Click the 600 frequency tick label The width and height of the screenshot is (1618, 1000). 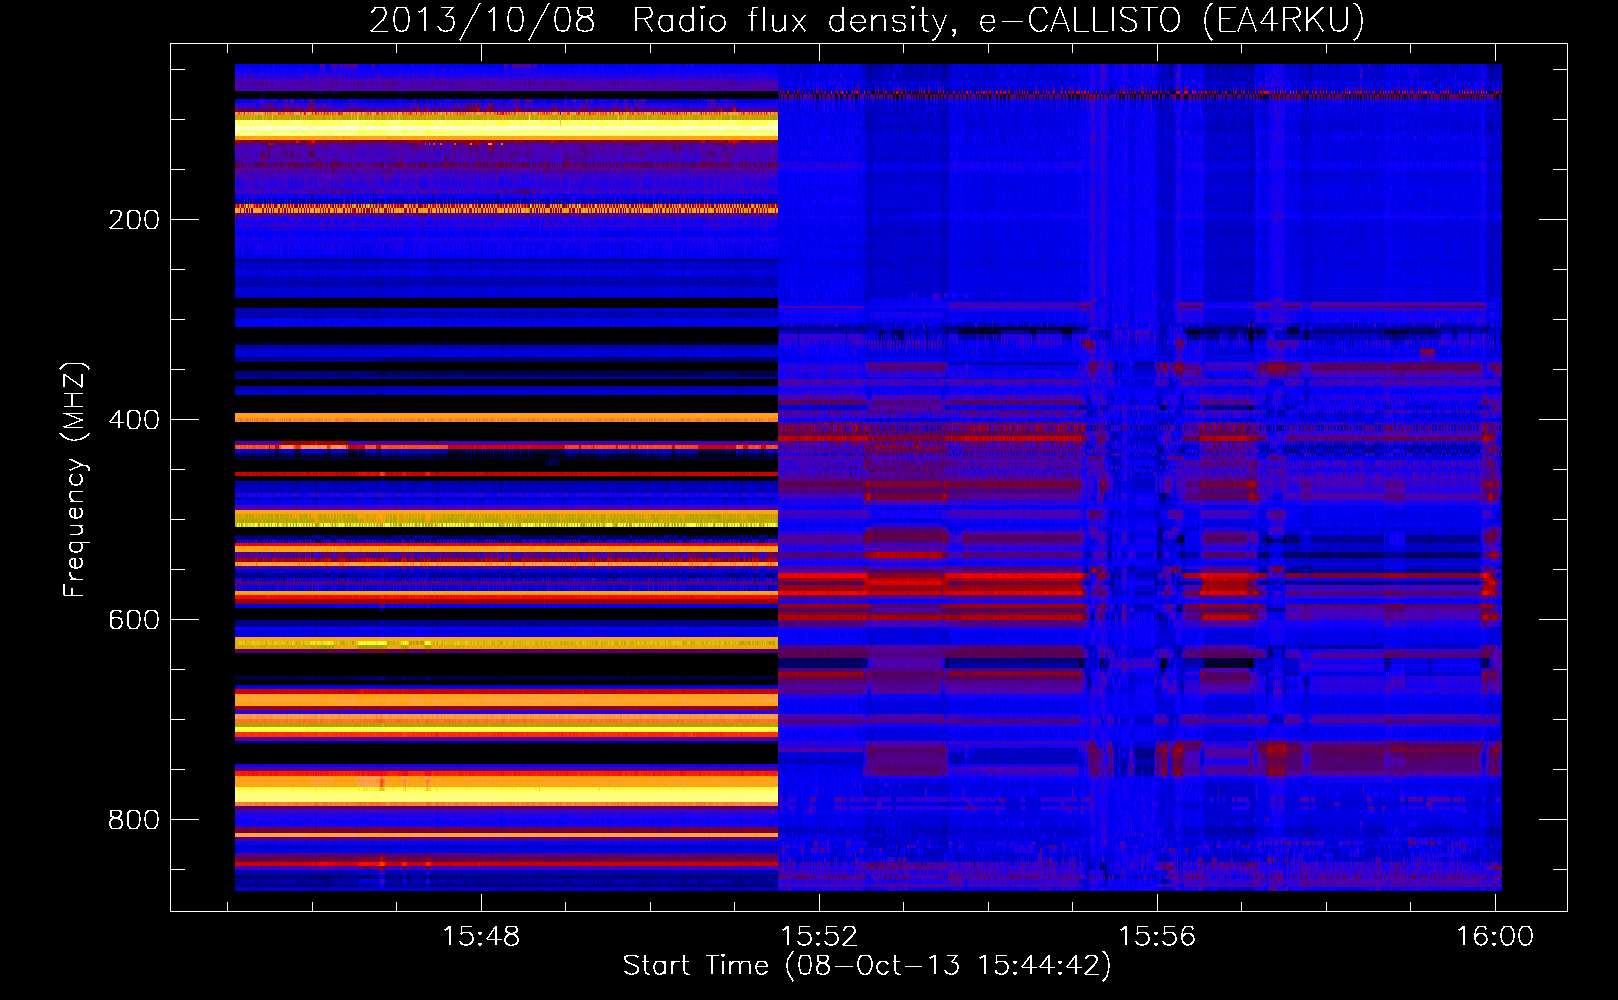[134, 620]
